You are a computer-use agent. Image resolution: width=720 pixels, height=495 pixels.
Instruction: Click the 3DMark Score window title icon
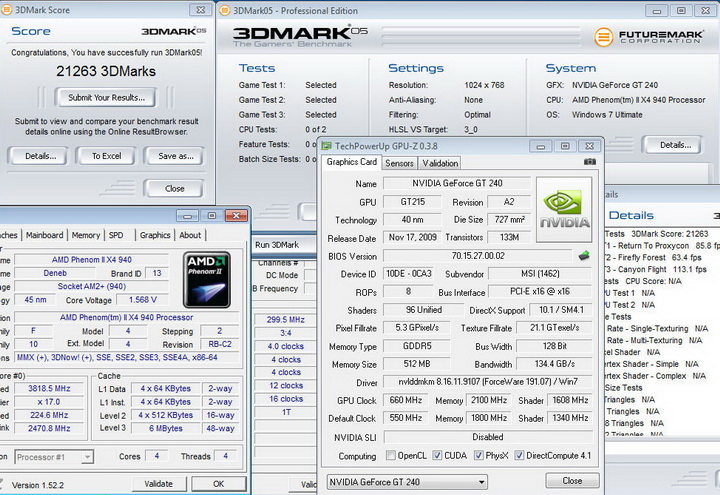click(x=7, y=10)
